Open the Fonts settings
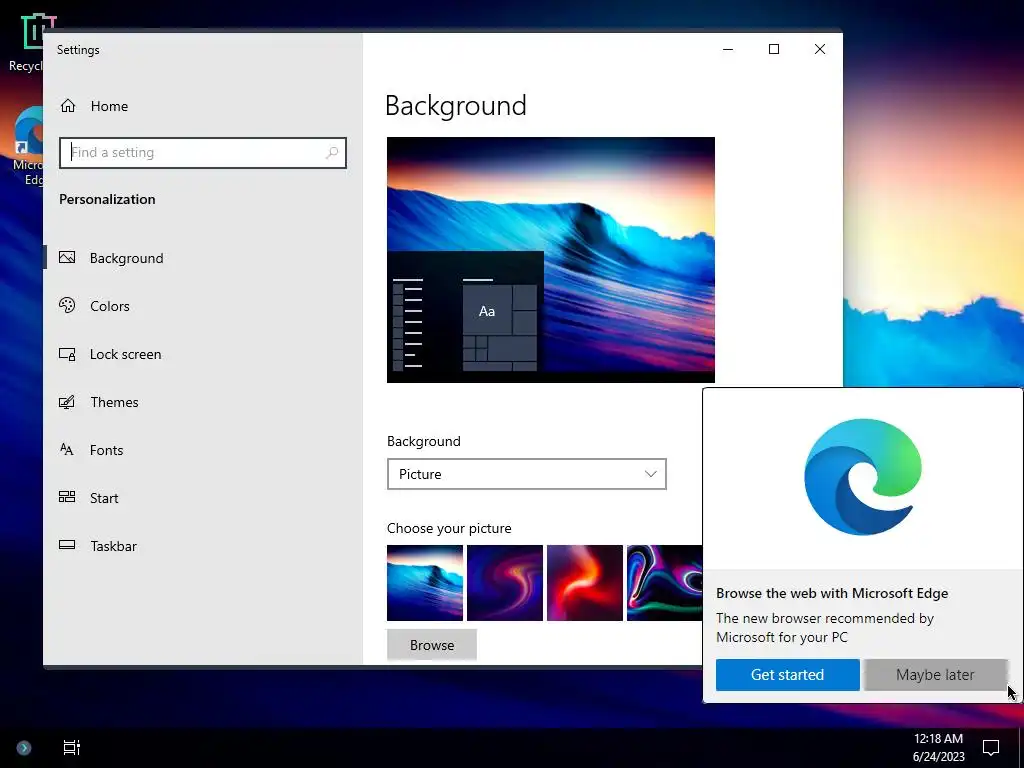Viewport: 1024px width, 768px height. (202, 450)
